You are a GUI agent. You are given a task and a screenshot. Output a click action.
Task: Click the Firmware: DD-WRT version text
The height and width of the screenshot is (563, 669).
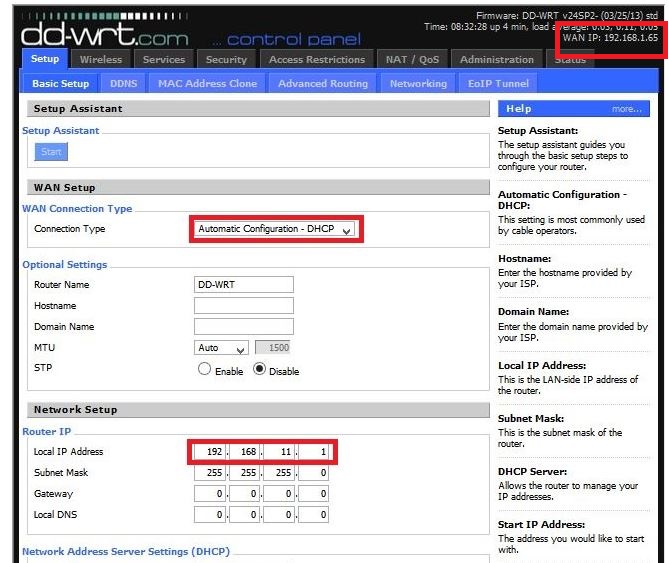point(567,16)
